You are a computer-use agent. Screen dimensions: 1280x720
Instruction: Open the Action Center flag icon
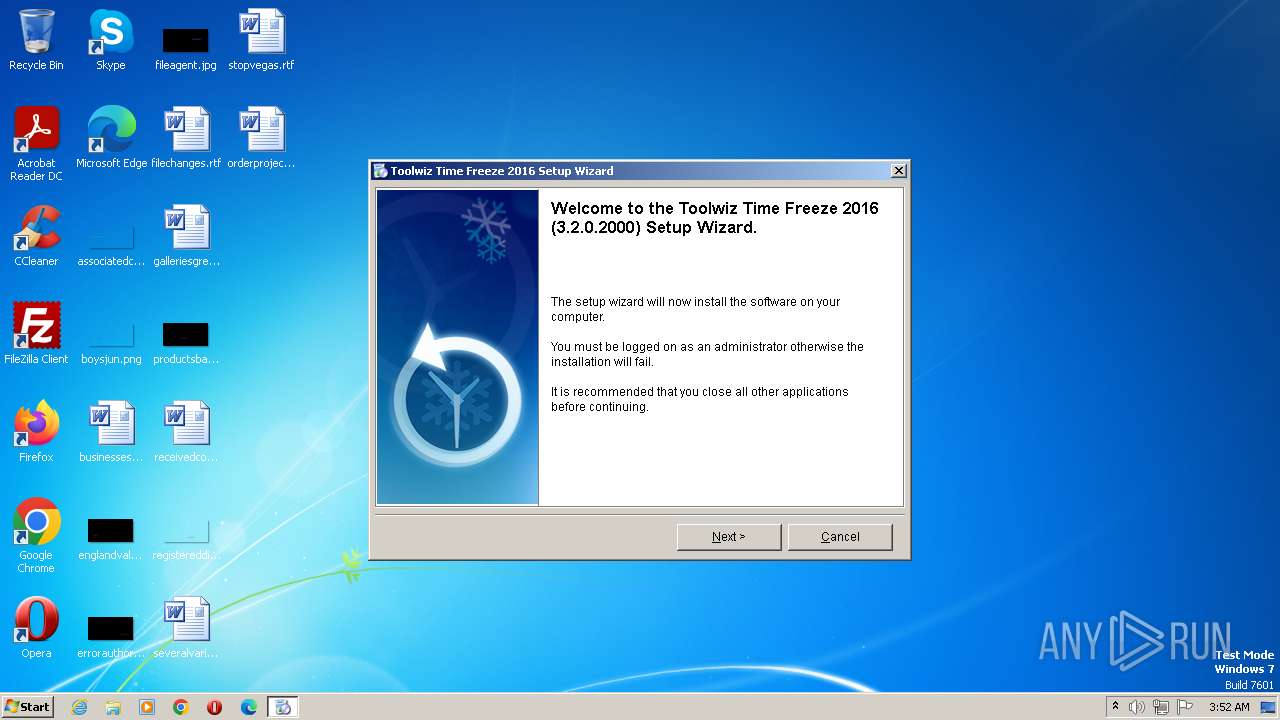click(x=1185, y=707)
